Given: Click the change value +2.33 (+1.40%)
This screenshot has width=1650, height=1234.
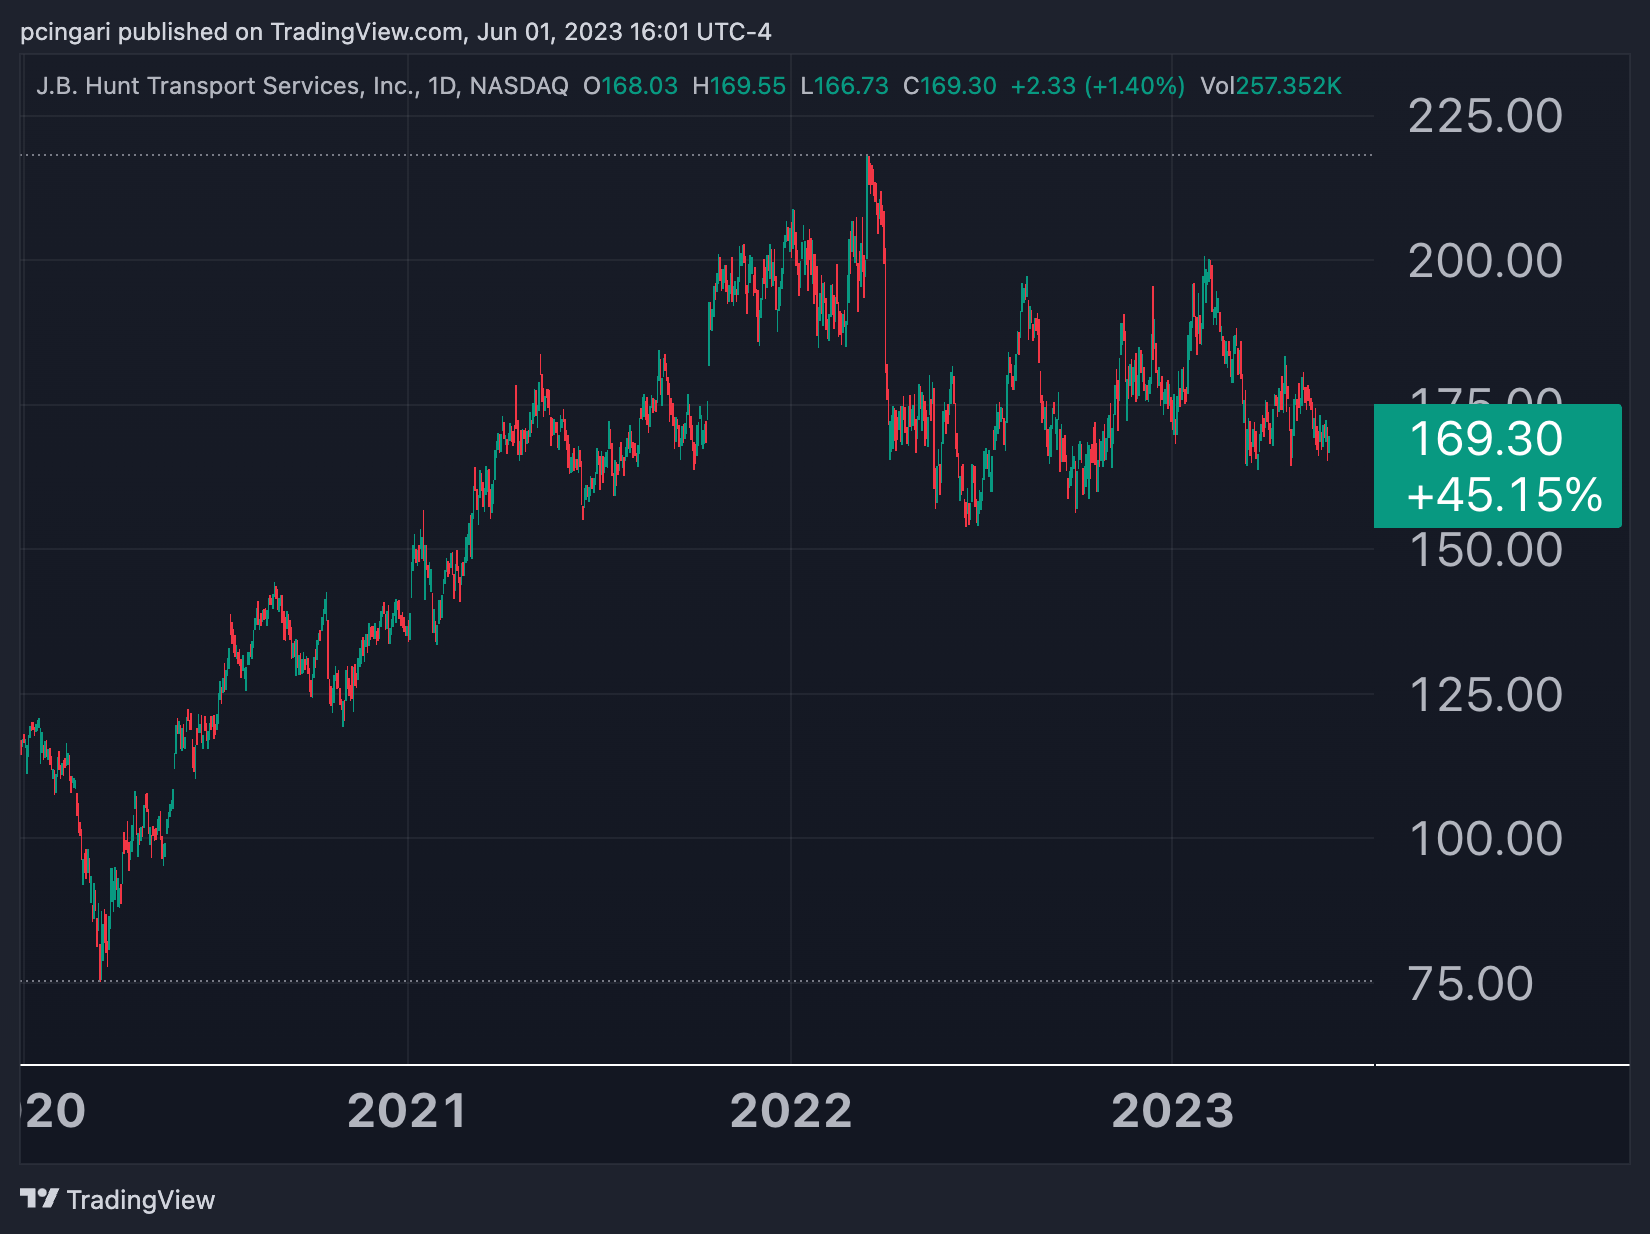Looking at the screenshot, I should 1097,86.
